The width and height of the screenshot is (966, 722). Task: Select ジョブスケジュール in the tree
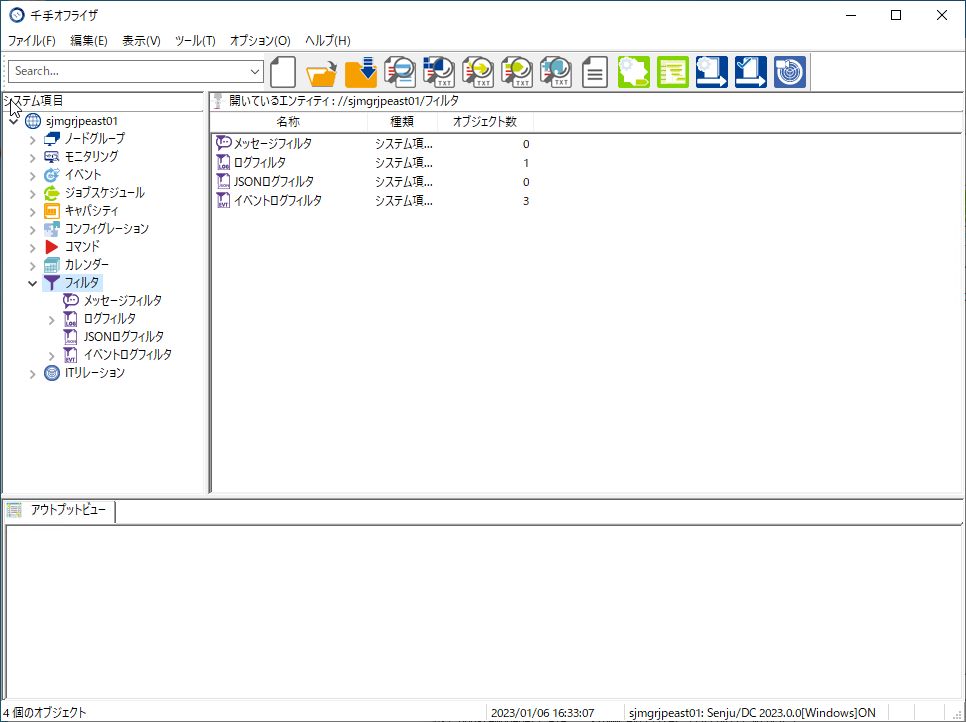pyautogui.click(x=105, y=193)
